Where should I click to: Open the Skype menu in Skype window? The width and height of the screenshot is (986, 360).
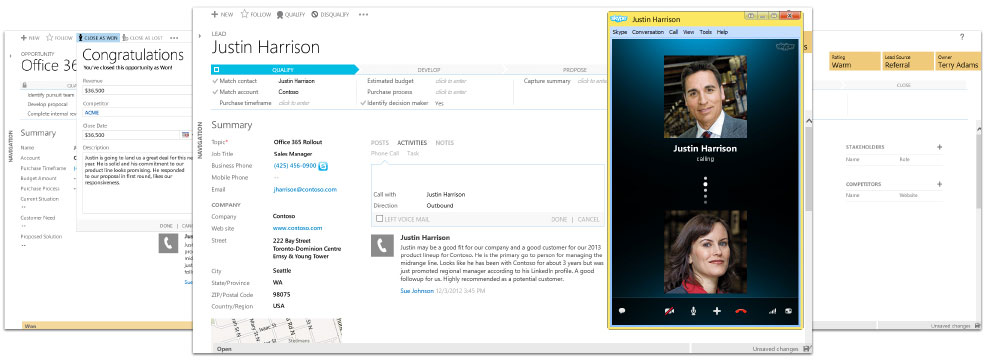coord(619,32)
